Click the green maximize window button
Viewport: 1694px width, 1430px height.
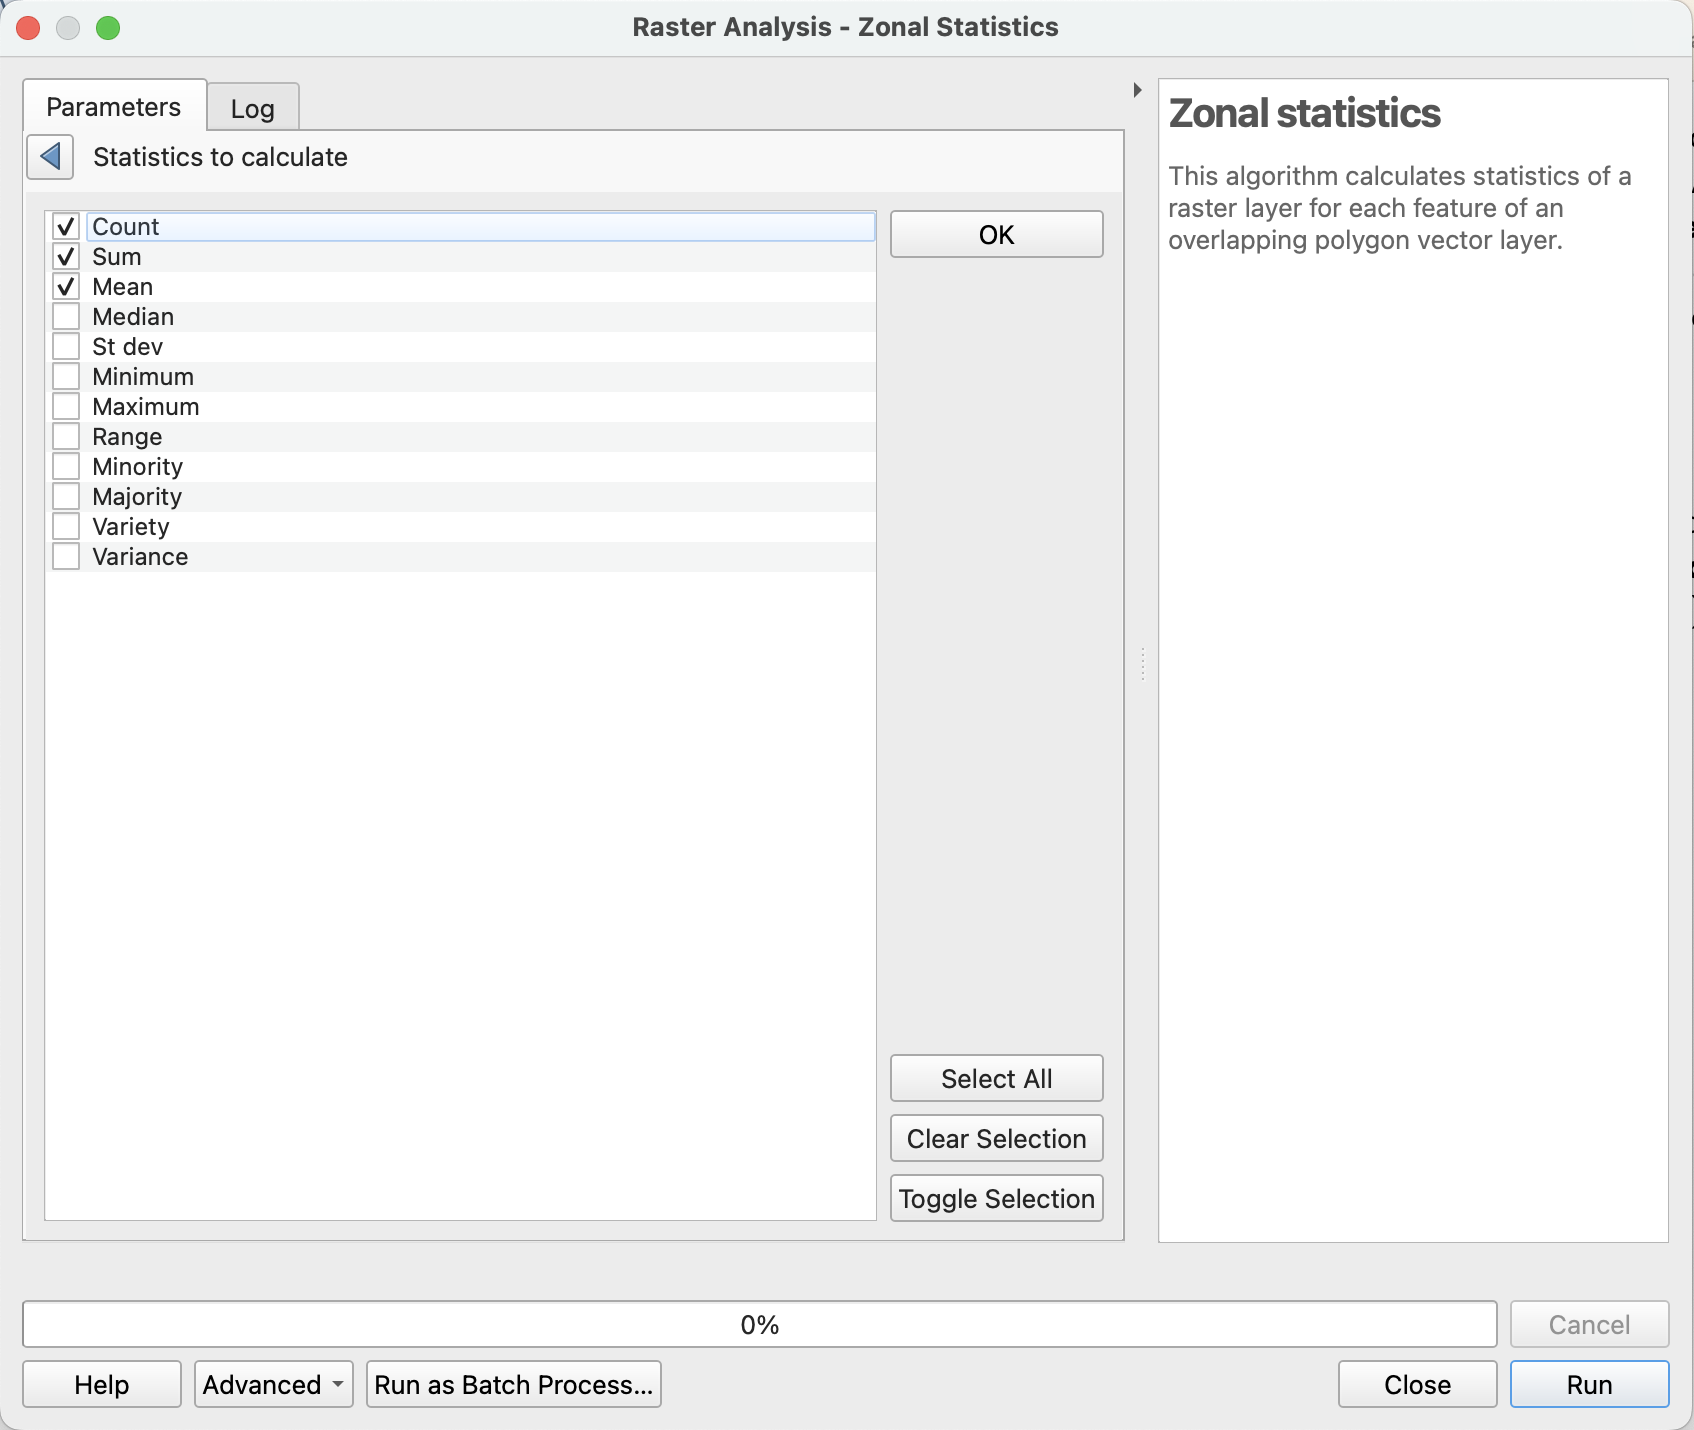(108, 28)
